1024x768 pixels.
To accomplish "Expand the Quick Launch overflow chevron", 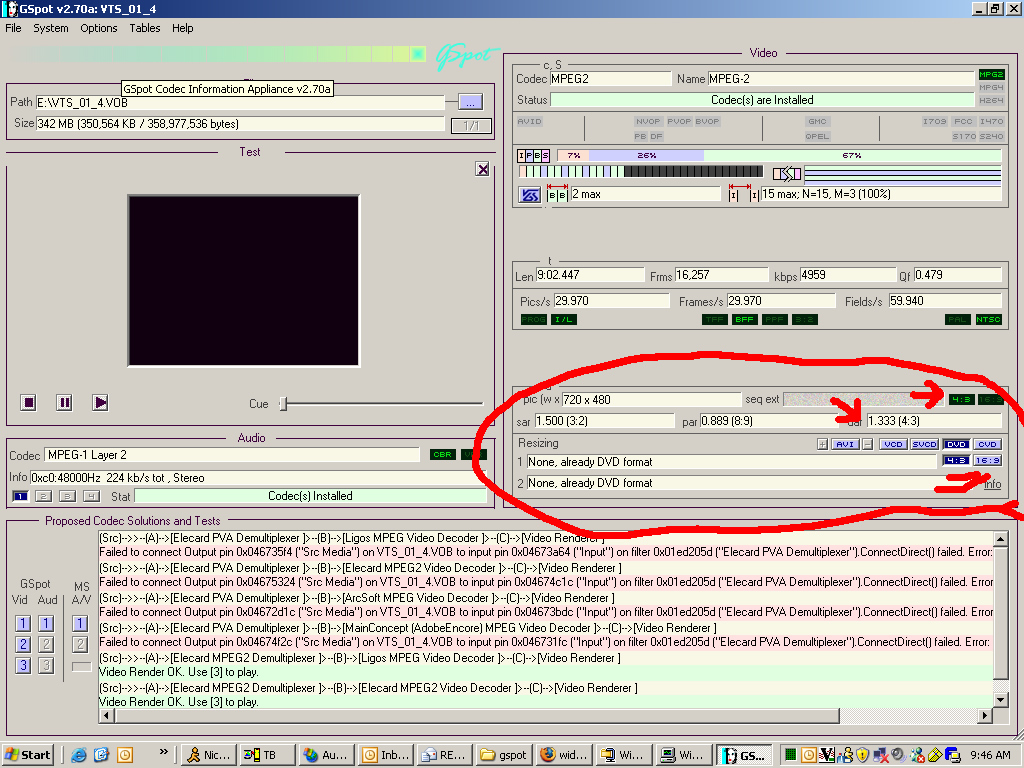I will (x=163, y=751).
